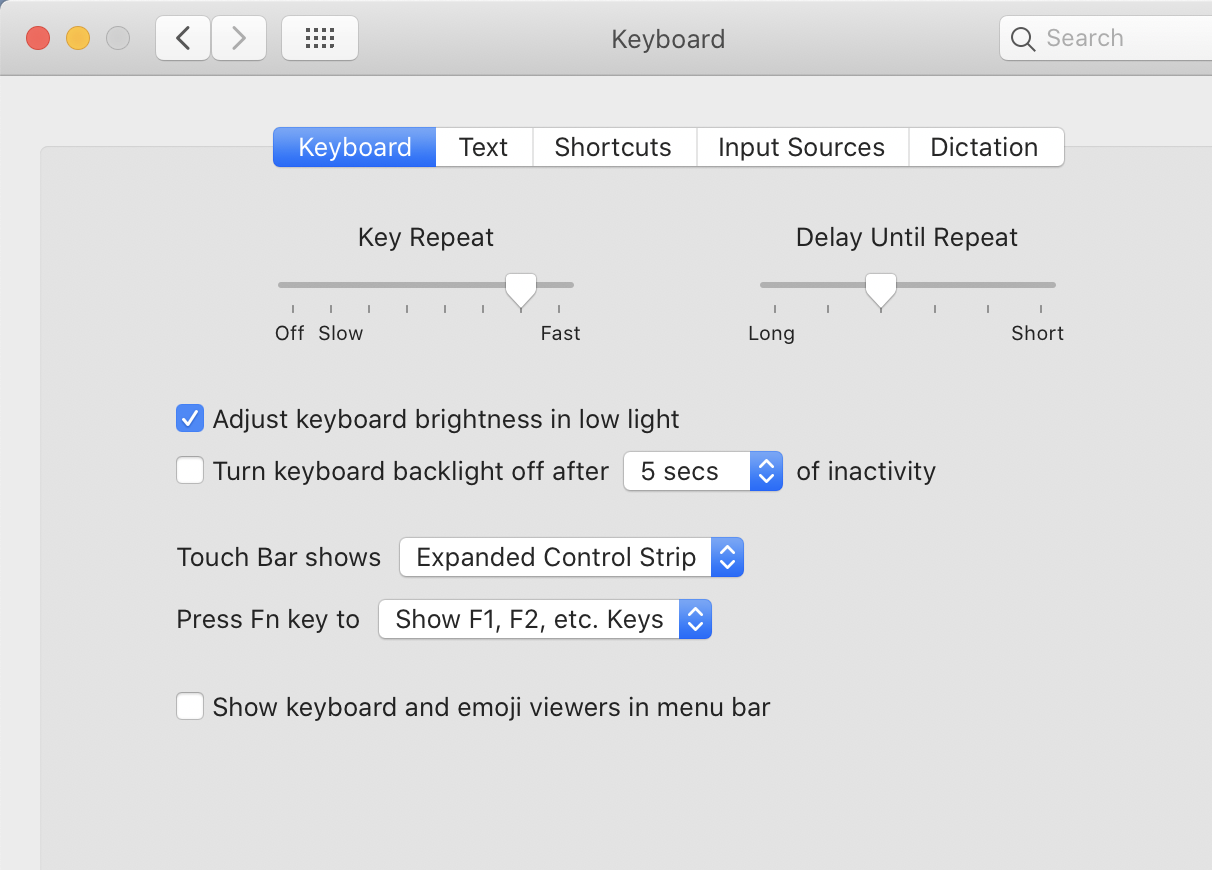The width and height of the screenshot is (1212, 870).
Task: Select the Keyboard tab
Action: pyautogui.click(x=355, y=147)
